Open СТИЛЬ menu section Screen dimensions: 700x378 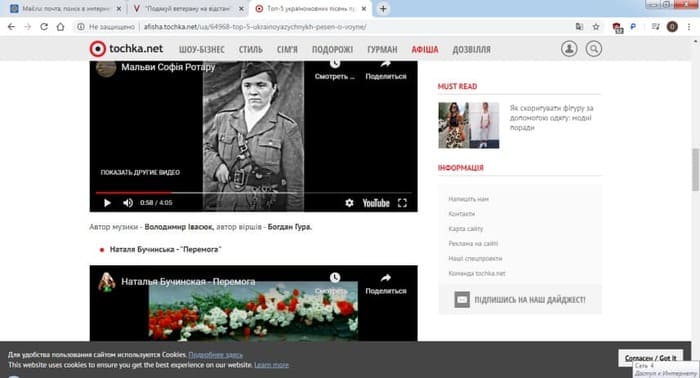[x=250, y=50]
